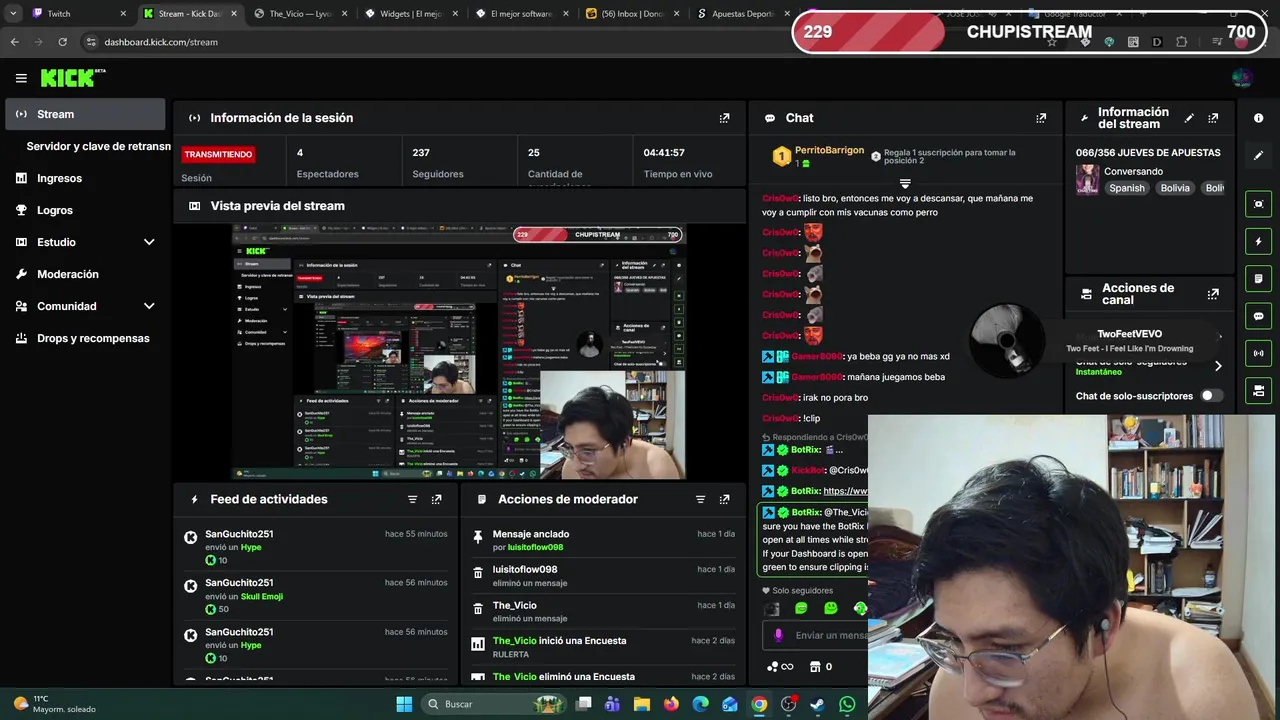Open WhatsApp from the taskbar
The image size is (1280, 720).
coord(847,704)
